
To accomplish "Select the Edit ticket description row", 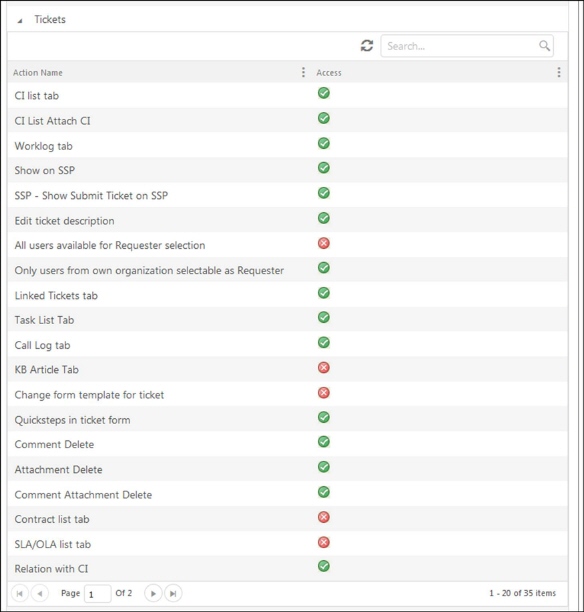I will (x=287, y=220).
